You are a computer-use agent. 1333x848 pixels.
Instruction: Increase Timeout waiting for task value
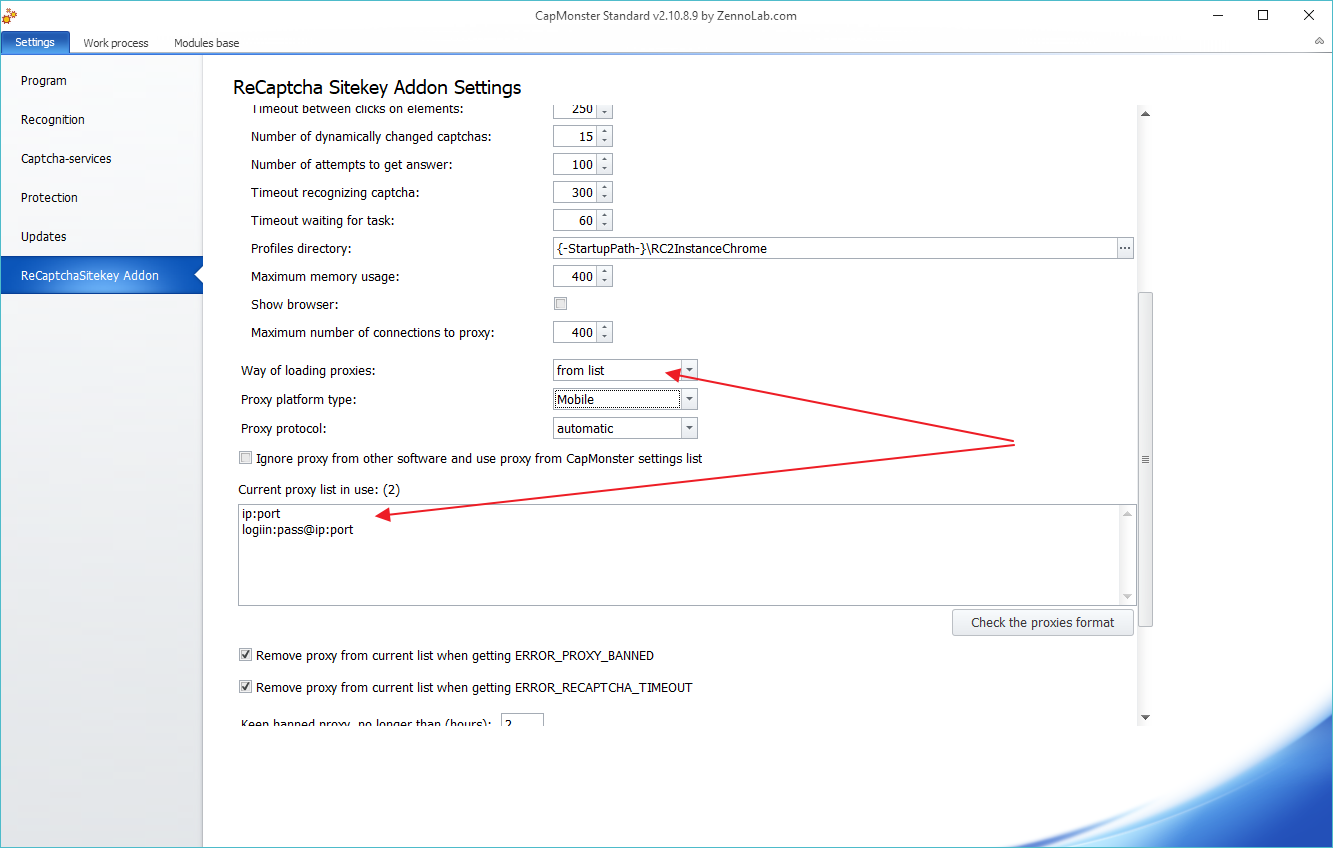pos(605,216)
